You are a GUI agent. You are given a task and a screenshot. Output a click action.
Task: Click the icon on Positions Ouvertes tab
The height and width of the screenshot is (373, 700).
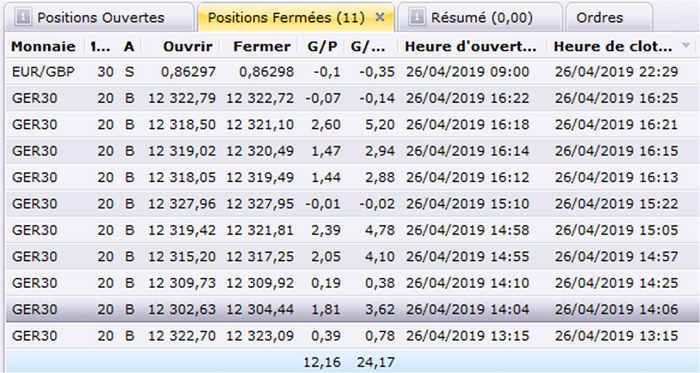point(23,17)
